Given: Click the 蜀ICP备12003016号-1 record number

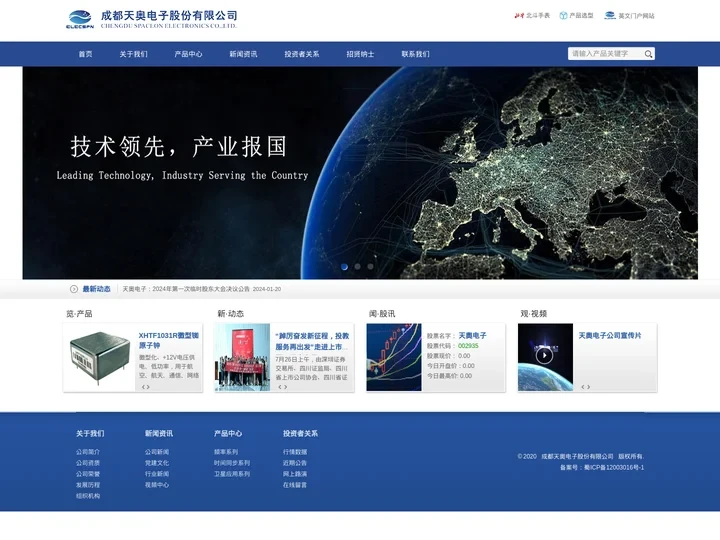Looking at the screenshot, I should coord(614,467).
